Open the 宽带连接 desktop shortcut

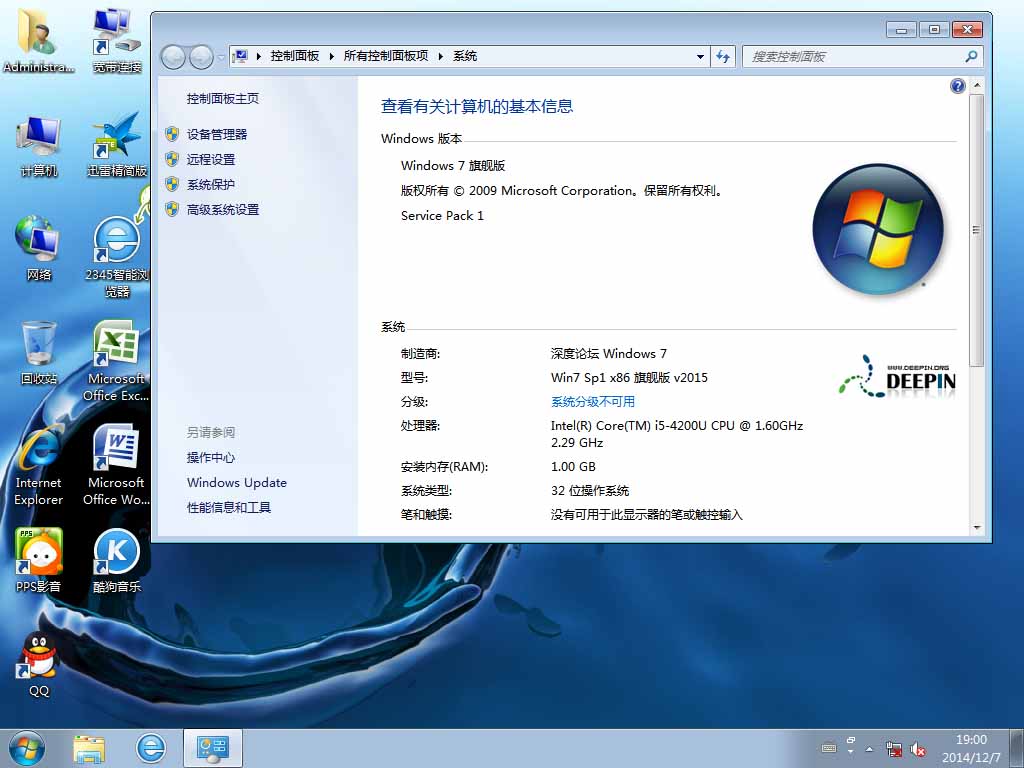tap(116, 40)
